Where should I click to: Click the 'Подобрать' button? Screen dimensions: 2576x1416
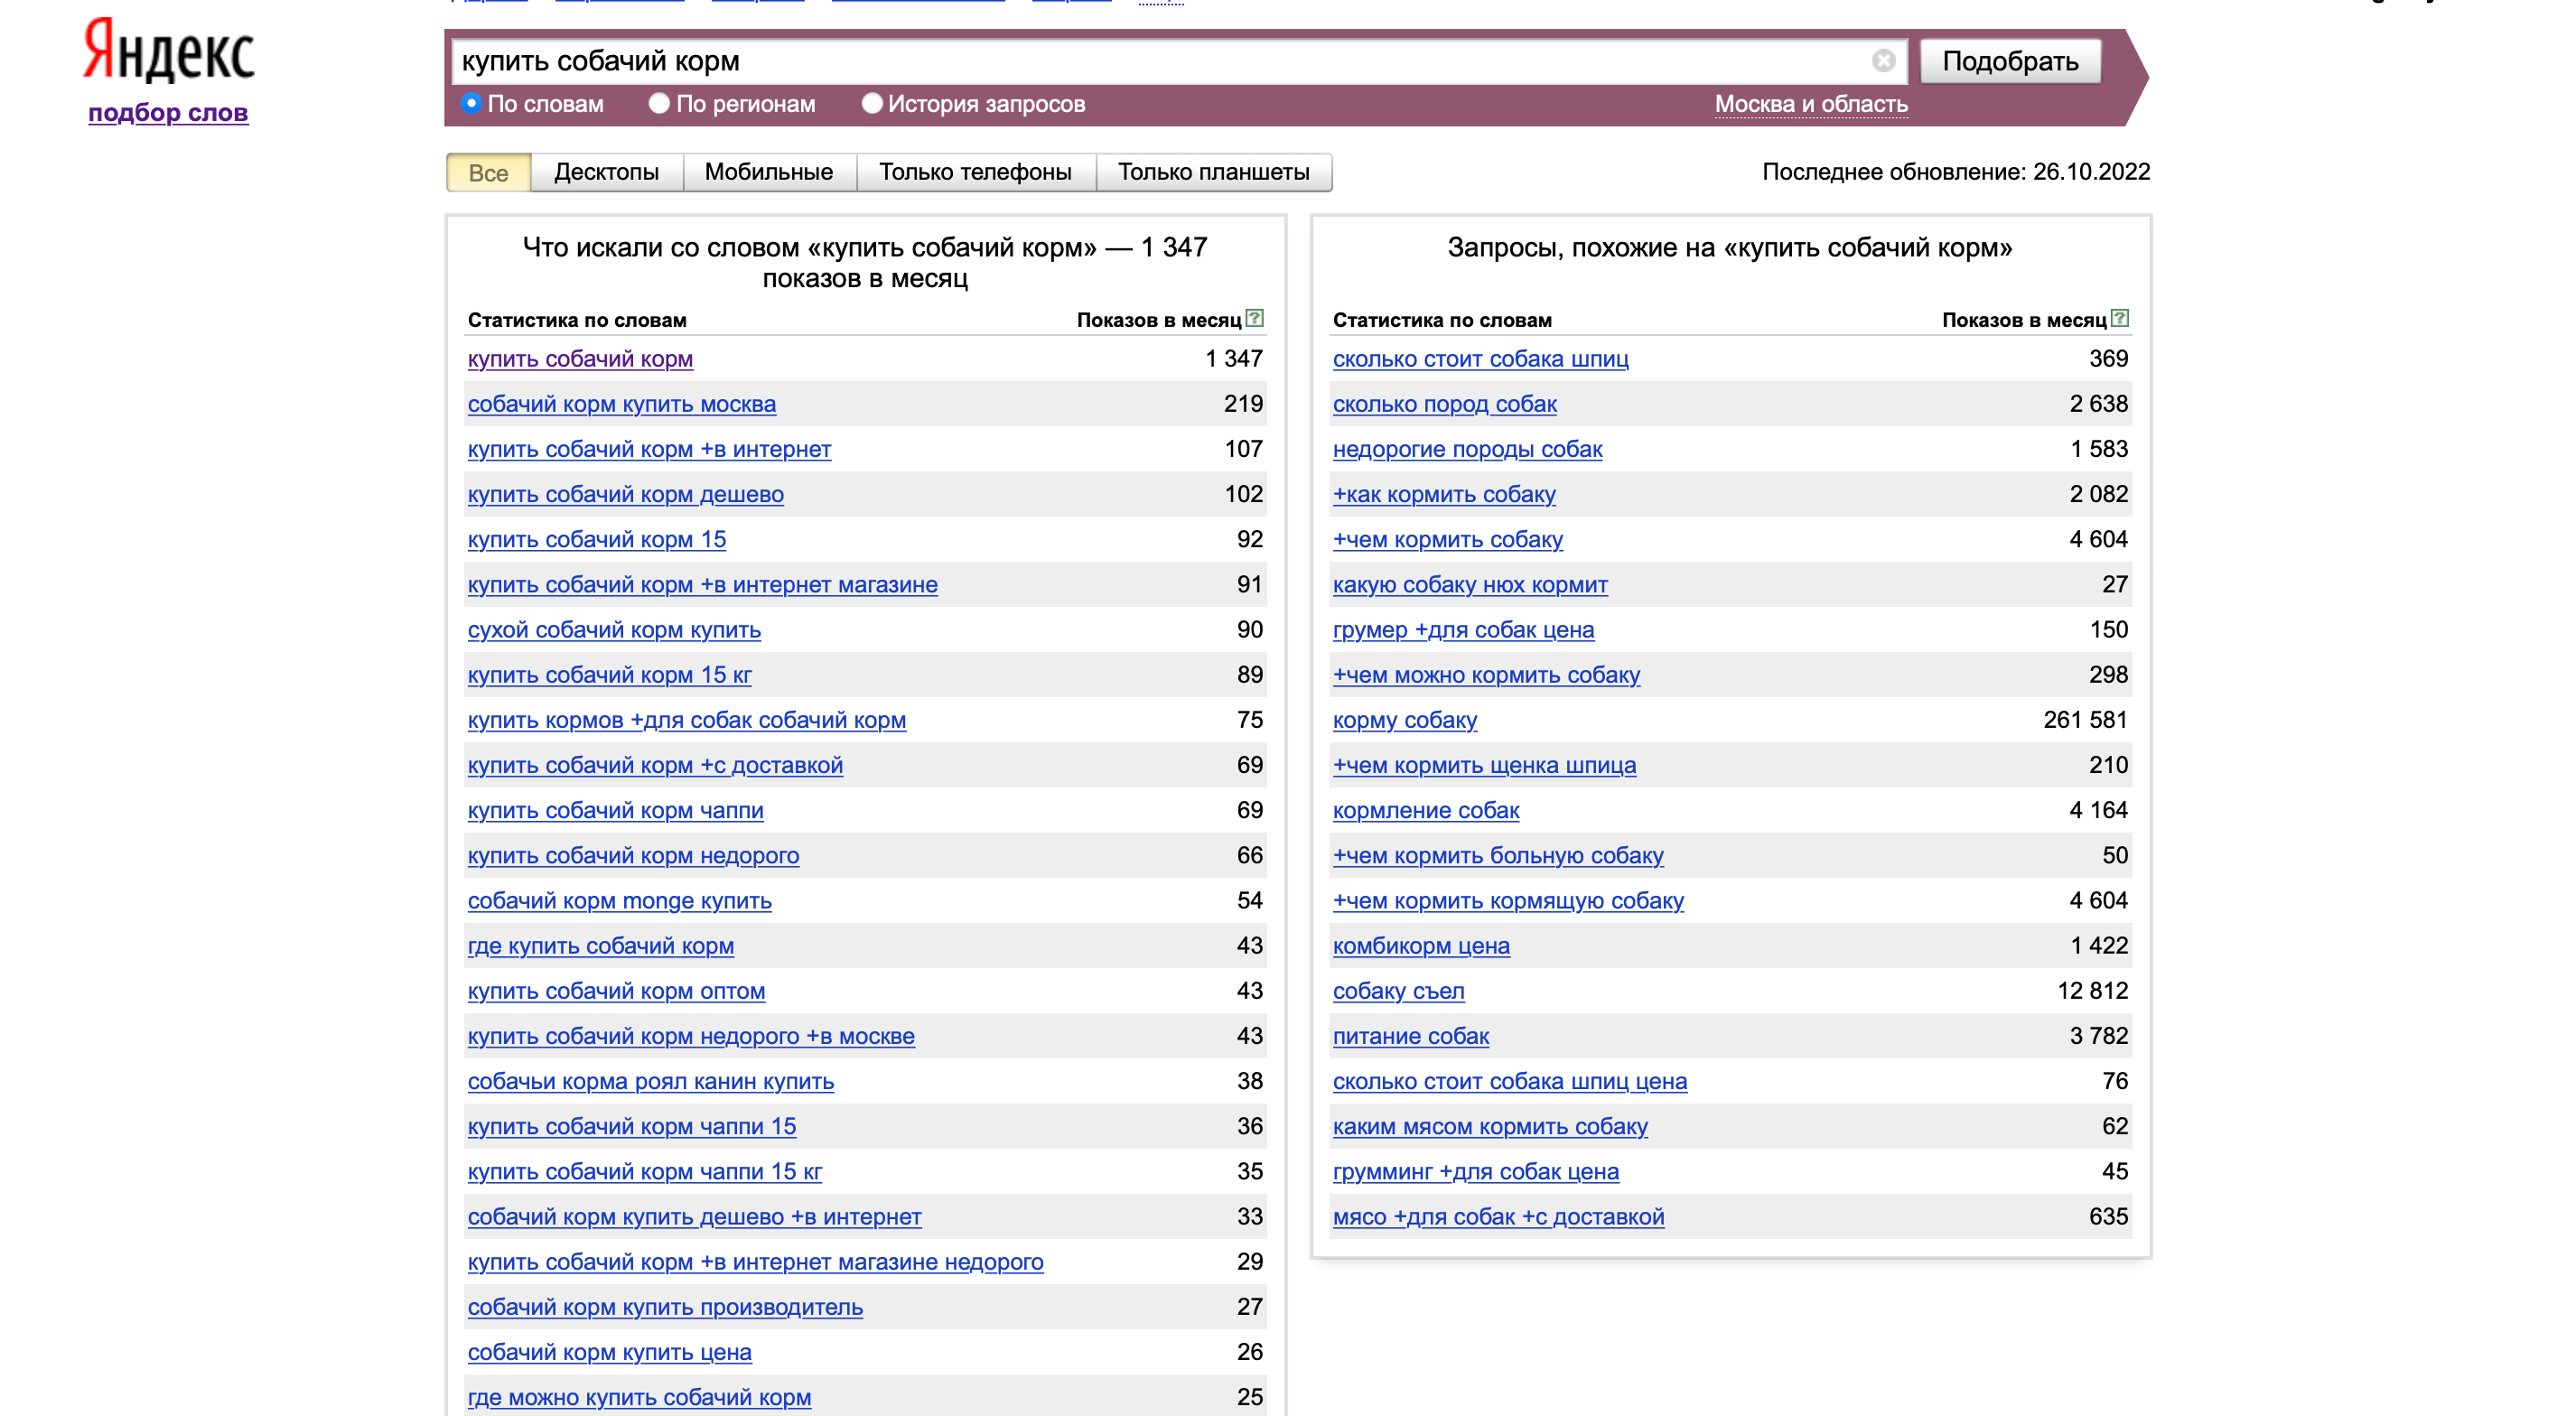click(x=2010, y=61)
